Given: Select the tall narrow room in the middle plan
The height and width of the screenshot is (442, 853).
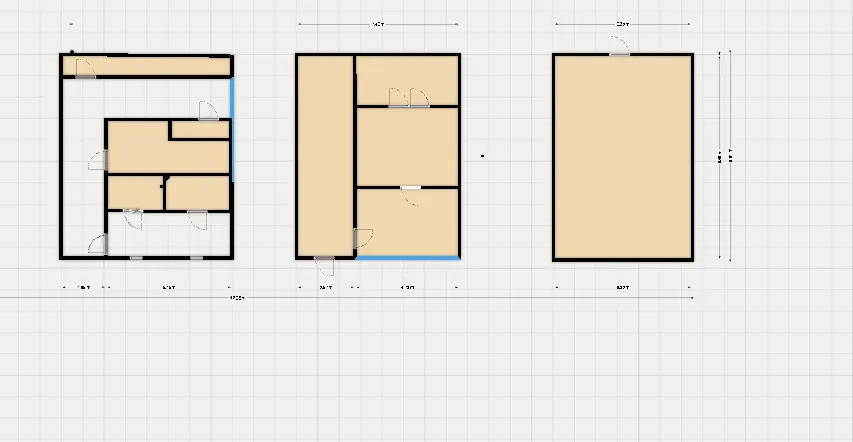Looking at the screenshot, I should [x=325, y=150].
